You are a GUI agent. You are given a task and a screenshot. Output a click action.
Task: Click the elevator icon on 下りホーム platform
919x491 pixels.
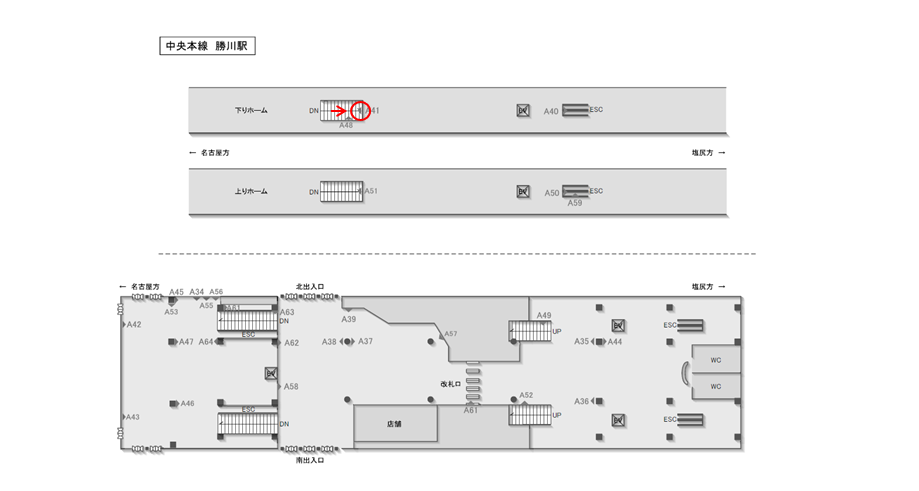(523, 111)
